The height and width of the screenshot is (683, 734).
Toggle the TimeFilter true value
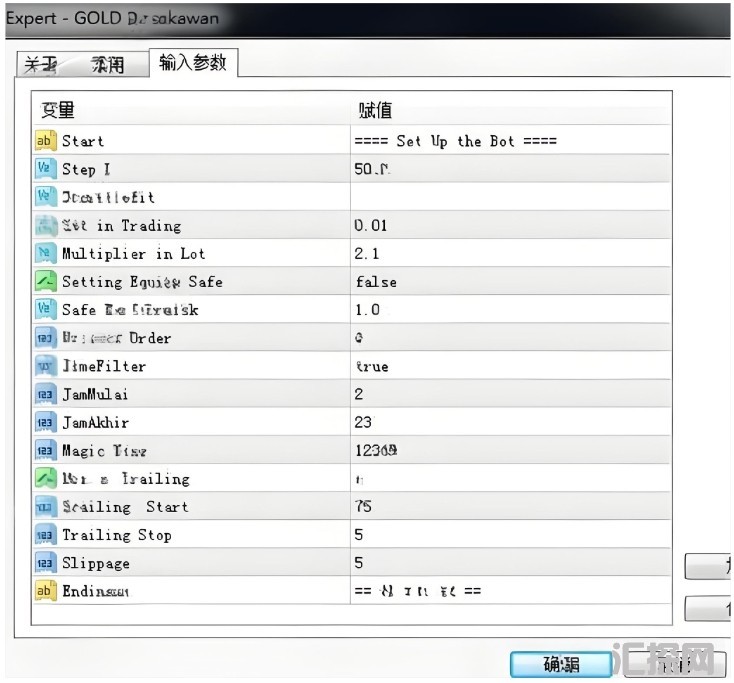[372, 366]
